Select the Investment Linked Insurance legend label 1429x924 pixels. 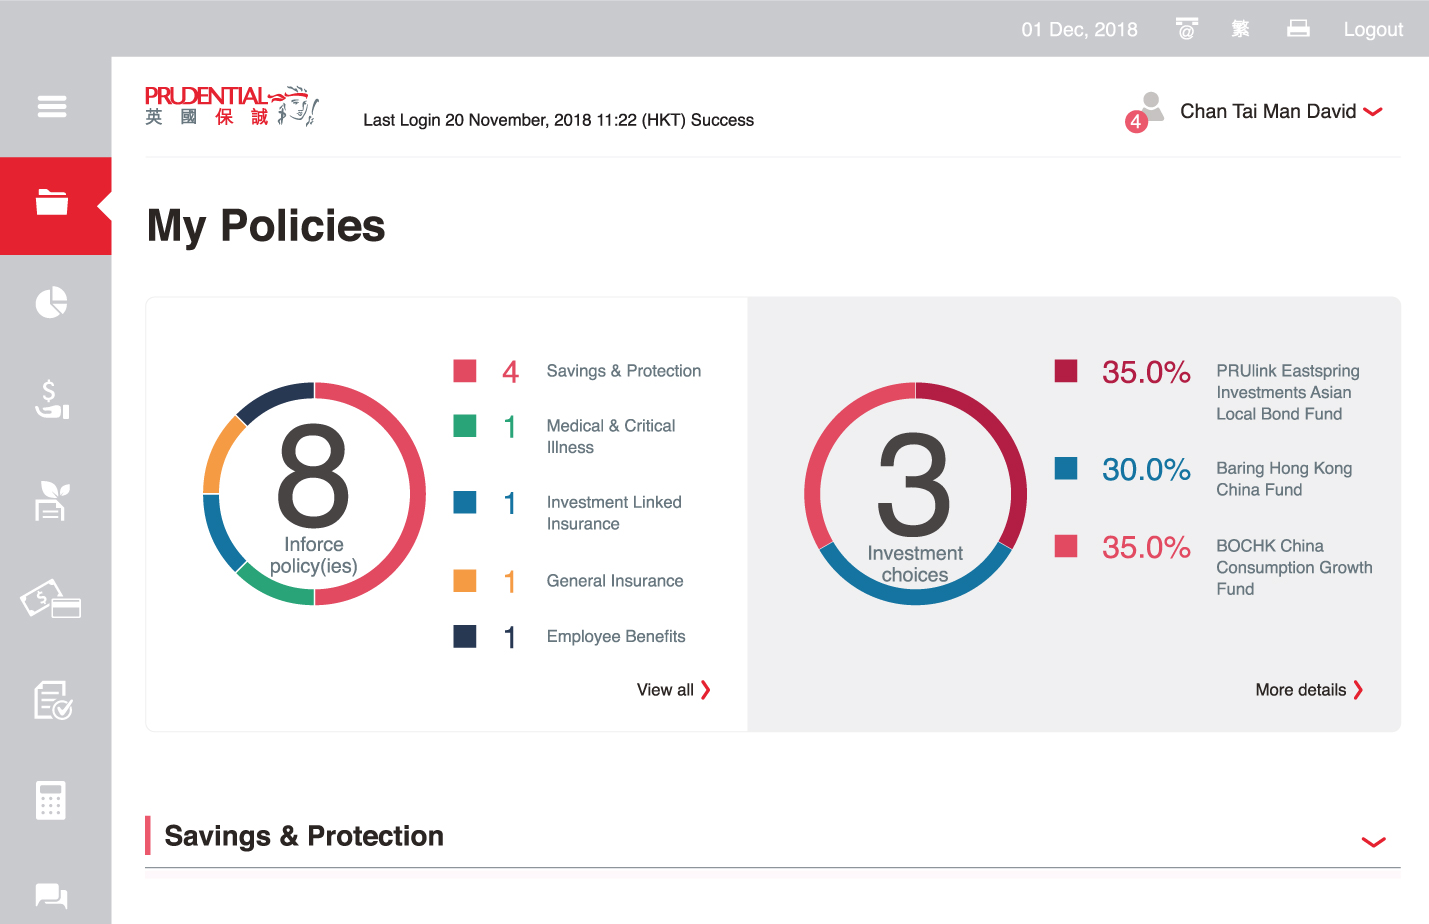pyautogui.click(x=614, y=513)
